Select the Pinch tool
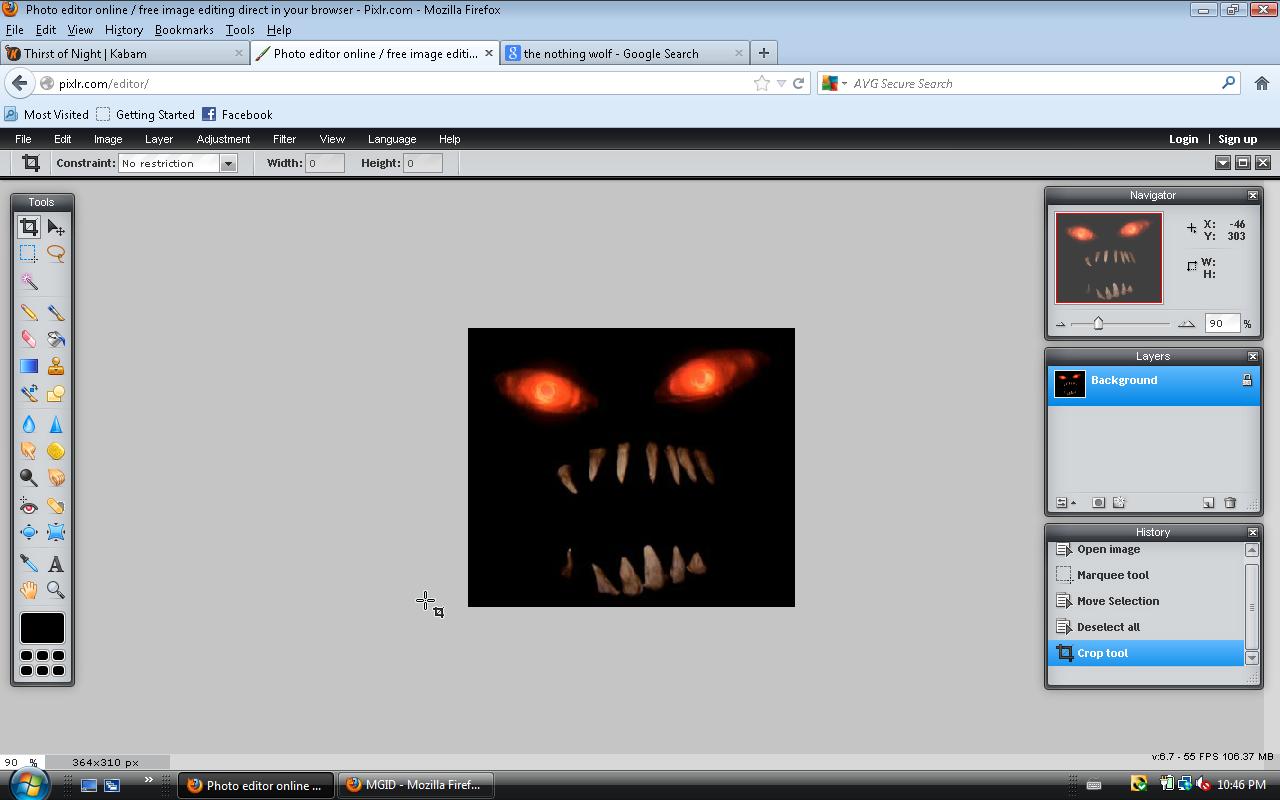Viewport: 1280px width, 800px height. click(56, 532)
